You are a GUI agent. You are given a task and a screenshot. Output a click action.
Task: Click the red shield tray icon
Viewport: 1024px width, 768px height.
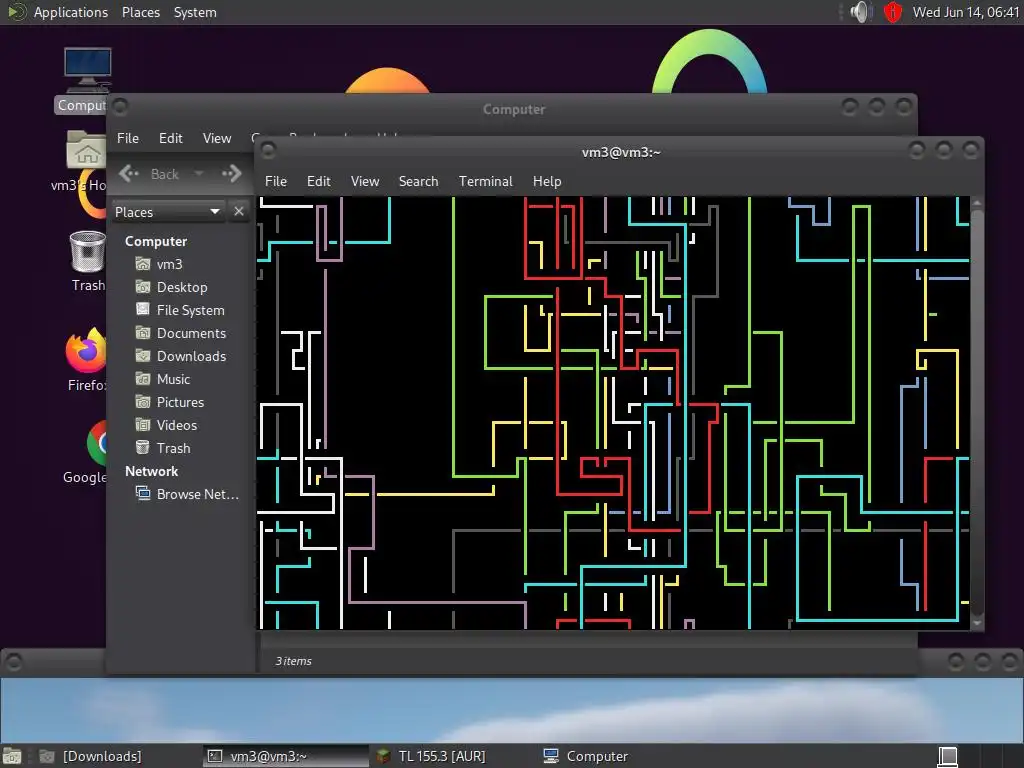tap(893, 12)
